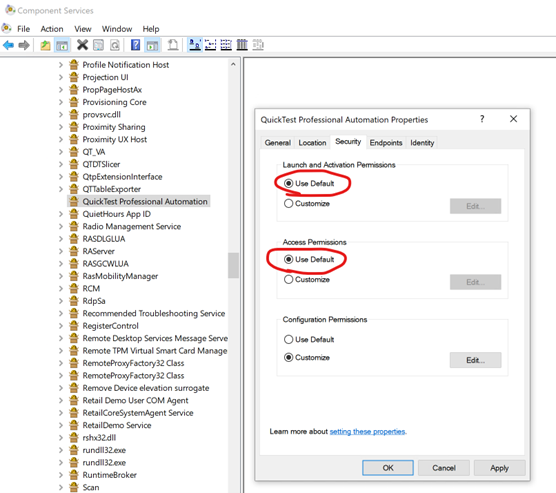Image resolution: width=556 pixels, height=493 pixels.
Task: Select Use Default under Configuration Permissions
Action: (x=288, y=339)
